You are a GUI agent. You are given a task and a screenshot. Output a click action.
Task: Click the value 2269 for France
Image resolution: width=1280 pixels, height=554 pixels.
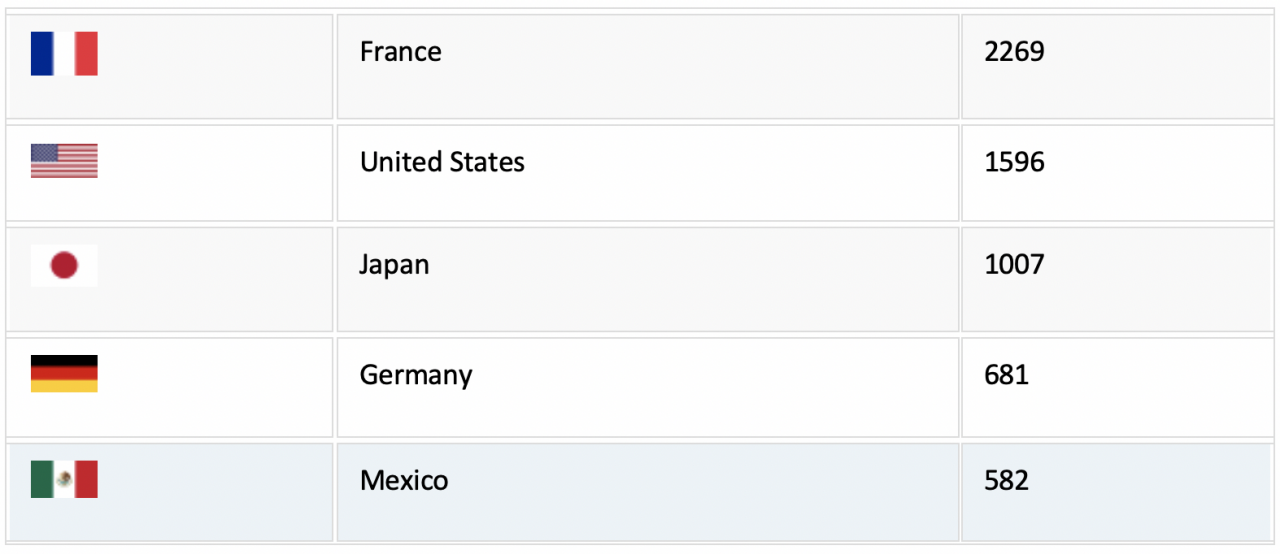[1014, 52]
